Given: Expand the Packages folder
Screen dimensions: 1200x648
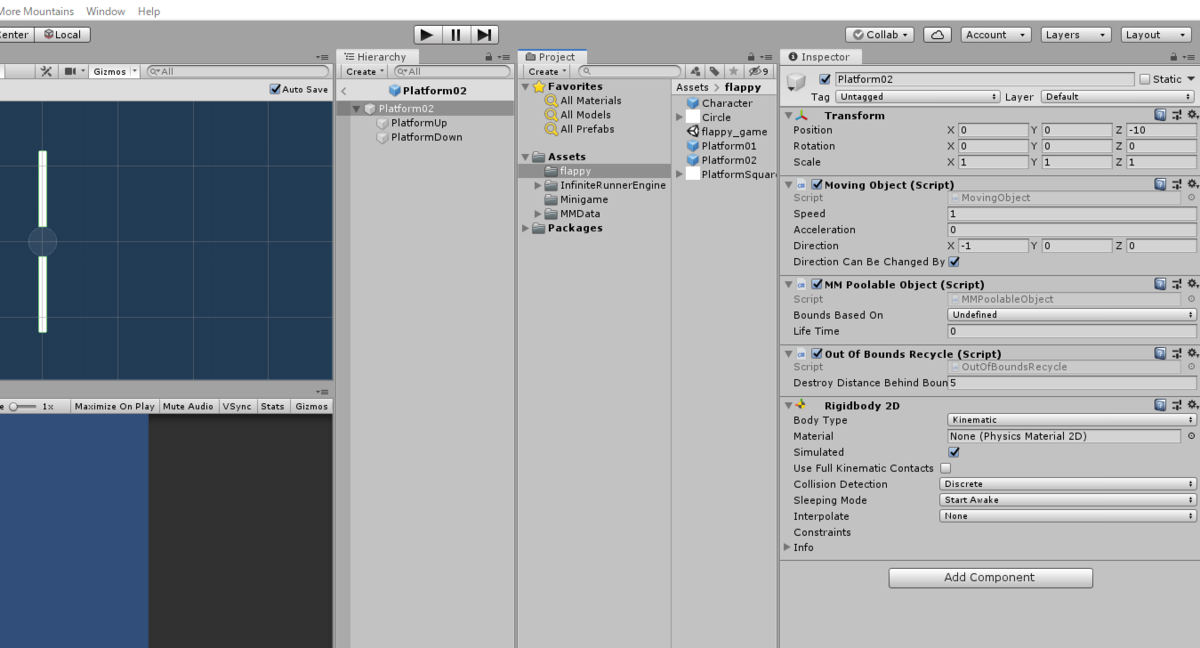Looking at the screenshot, I should click(526, 228).
